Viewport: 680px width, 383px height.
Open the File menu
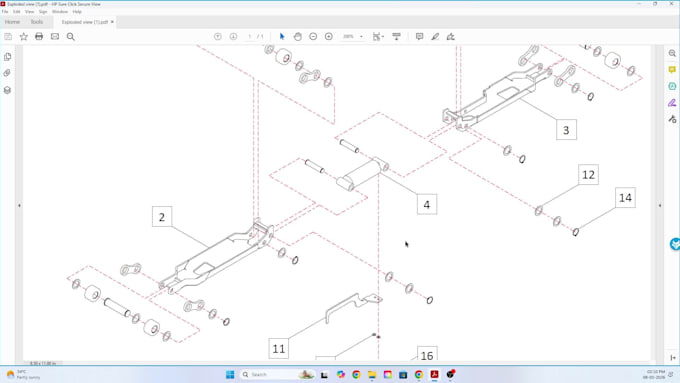tap(5, 12)
